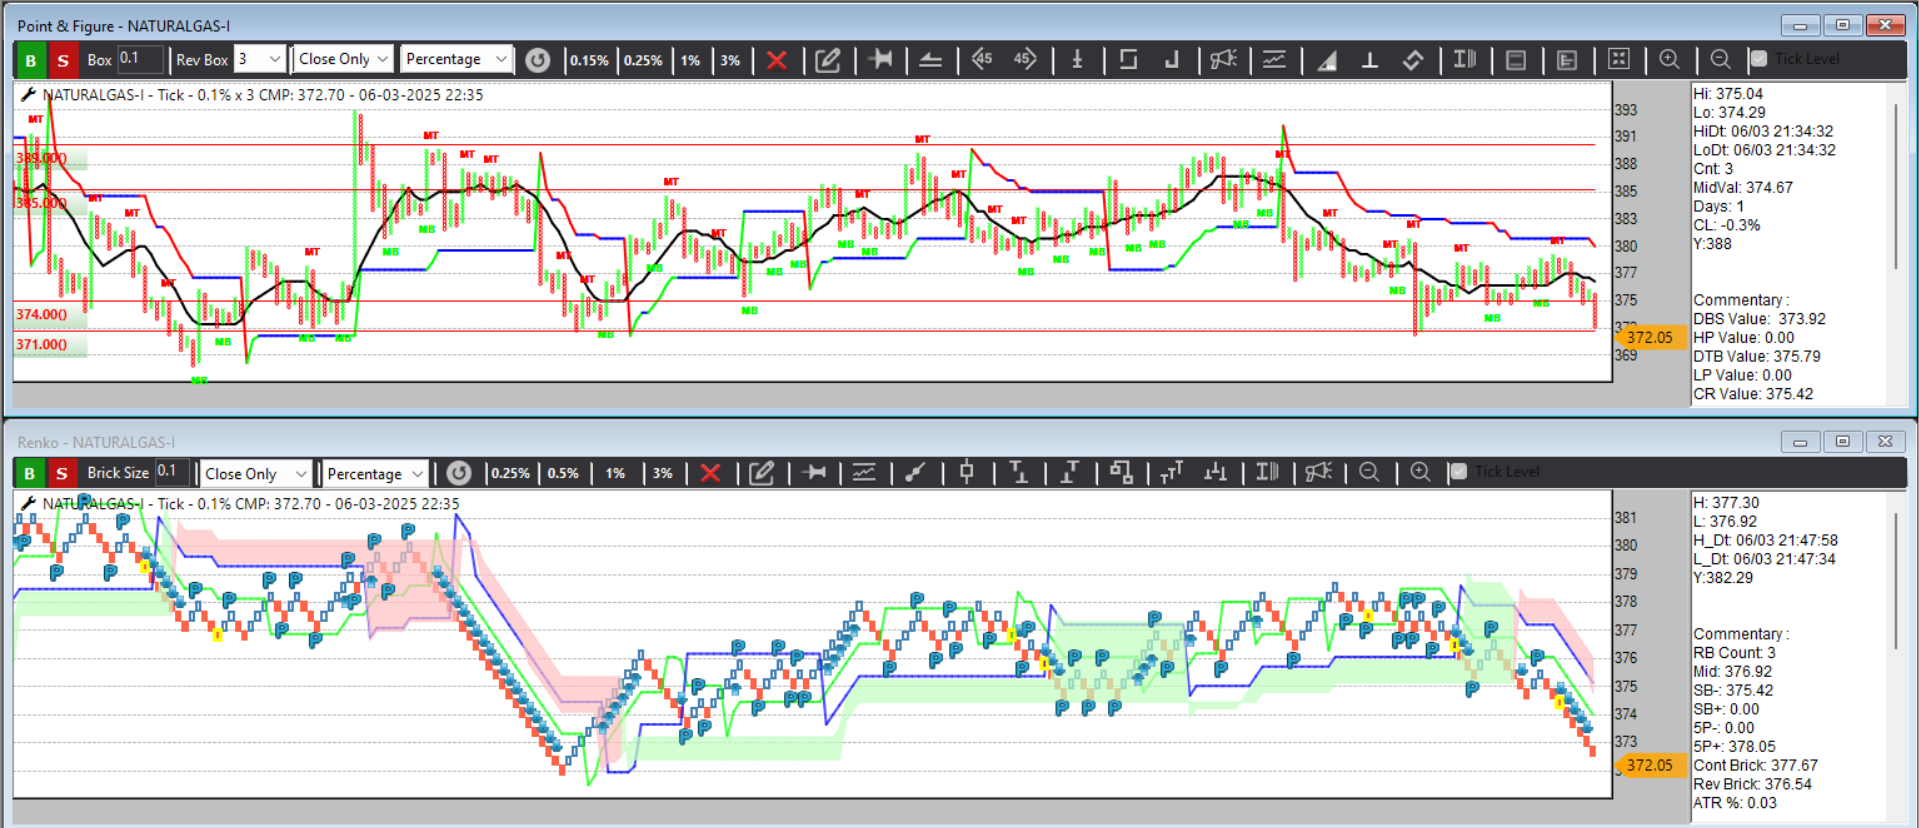Click the refresh icon in Point & Figure toolbar

(538, 60)
